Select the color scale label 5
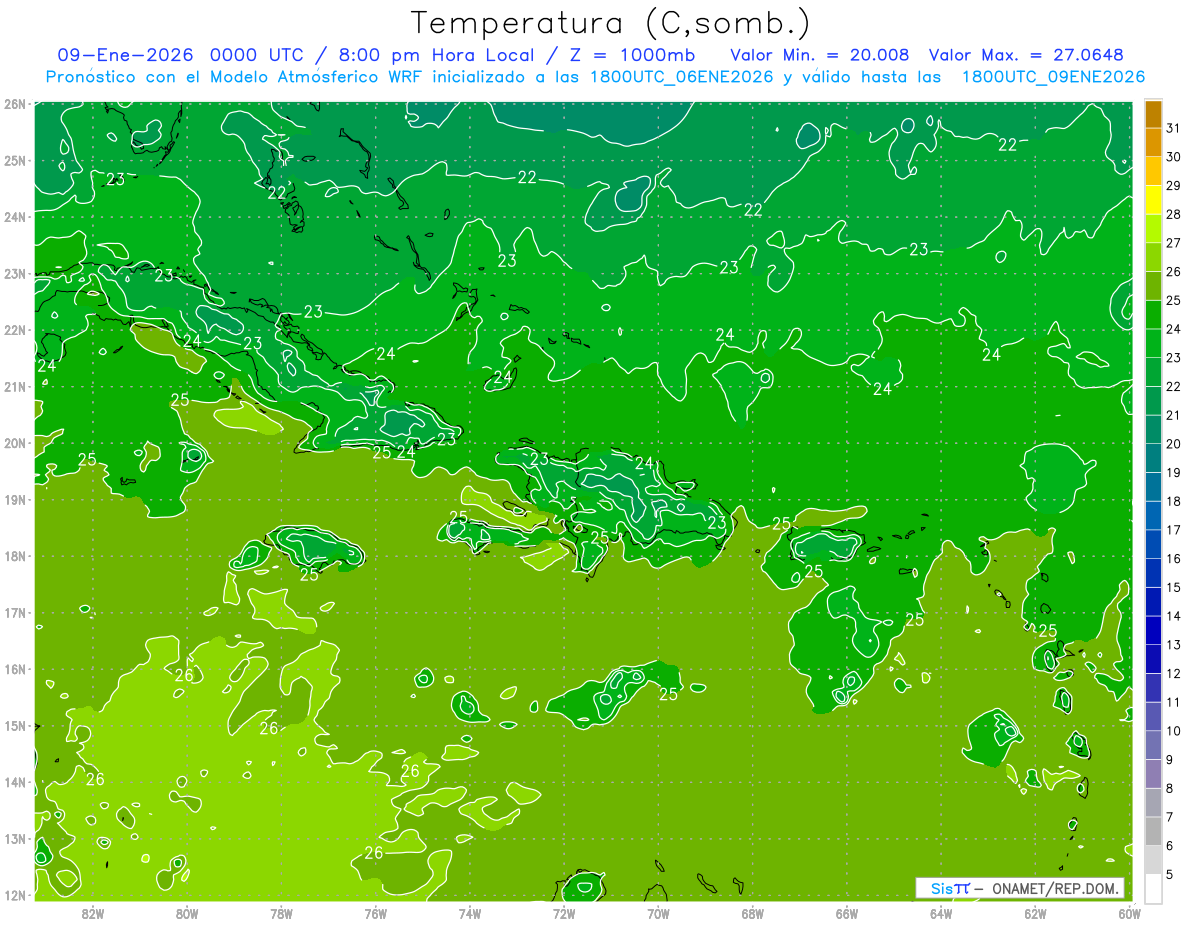 click(x=1170, y=874)
